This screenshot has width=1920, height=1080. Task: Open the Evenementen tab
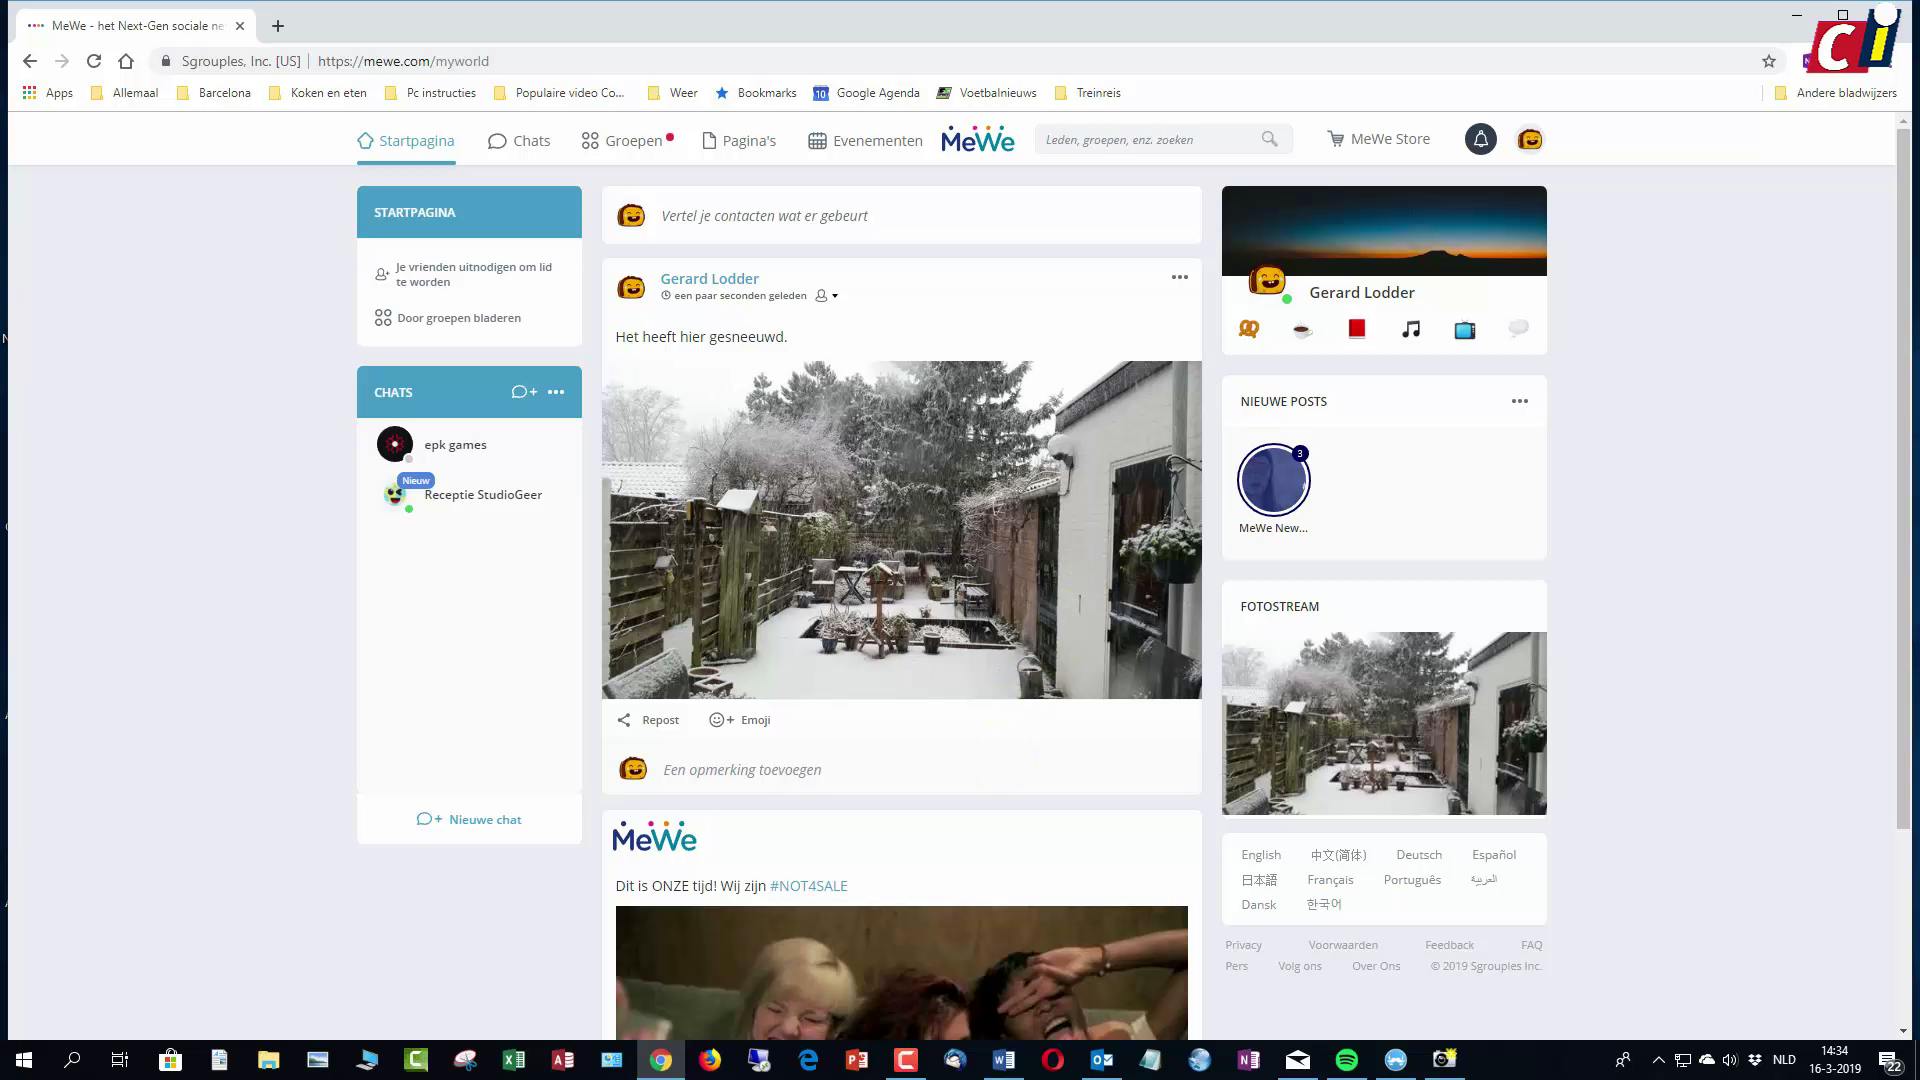tap(865, 141)
